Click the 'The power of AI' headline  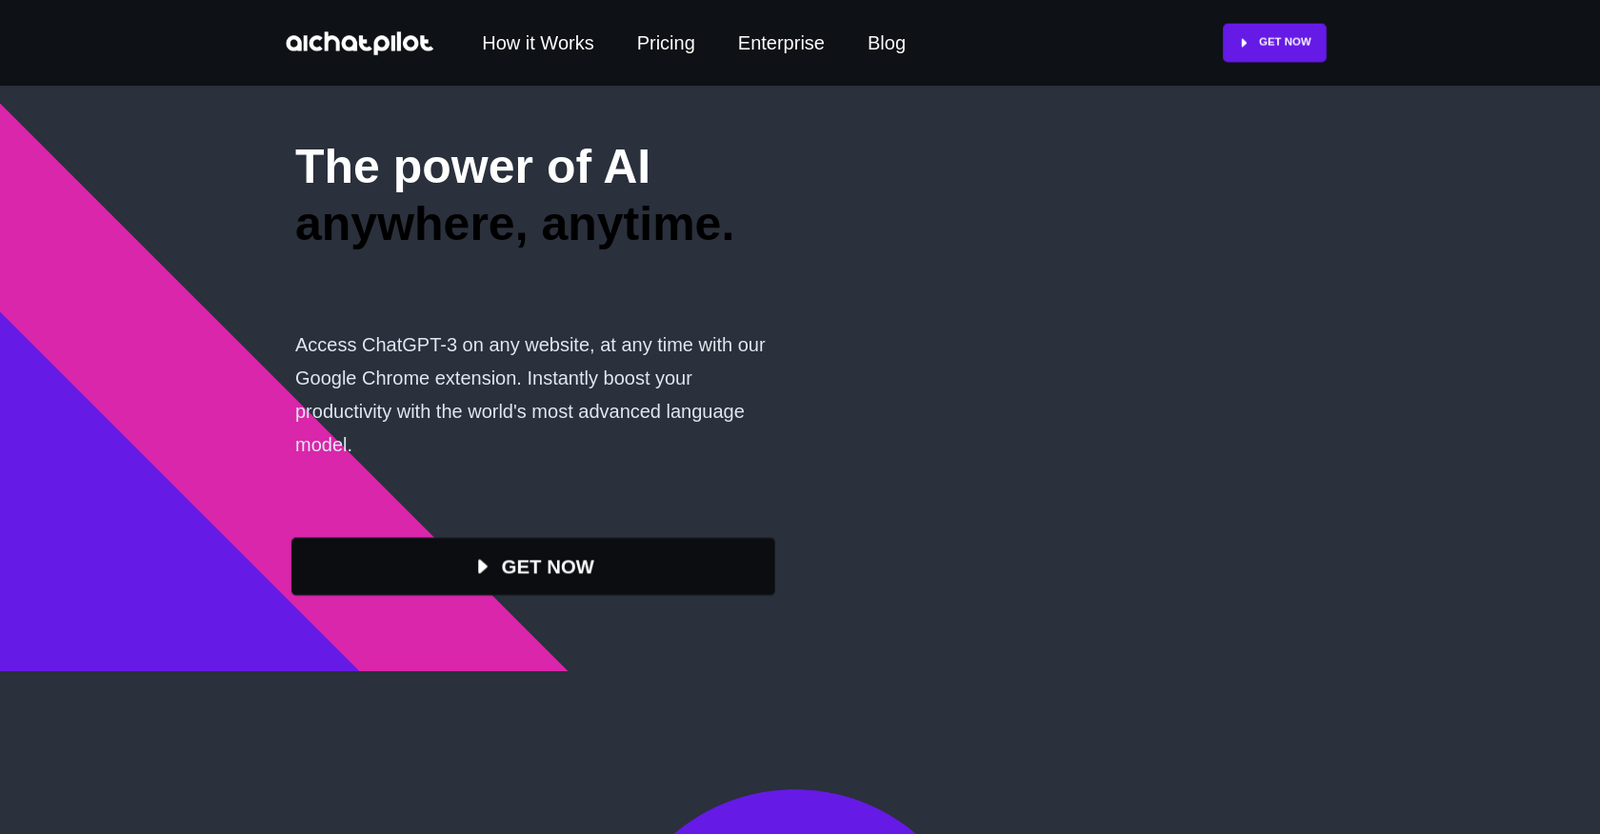tap(473, 166)
